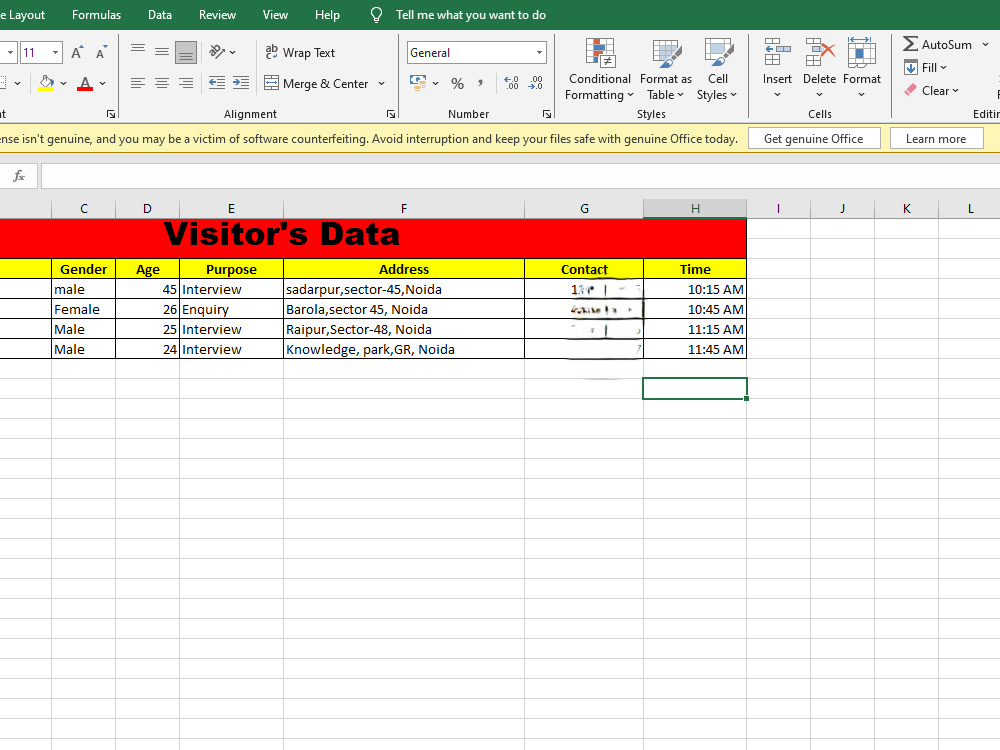Increase the cell indent
Image resolution: width=1000 pixels, height=750 pixels.
click(x=241, y=83)
